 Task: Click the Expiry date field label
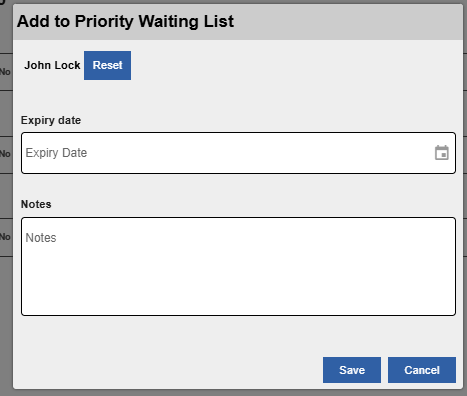pos(51,120)
